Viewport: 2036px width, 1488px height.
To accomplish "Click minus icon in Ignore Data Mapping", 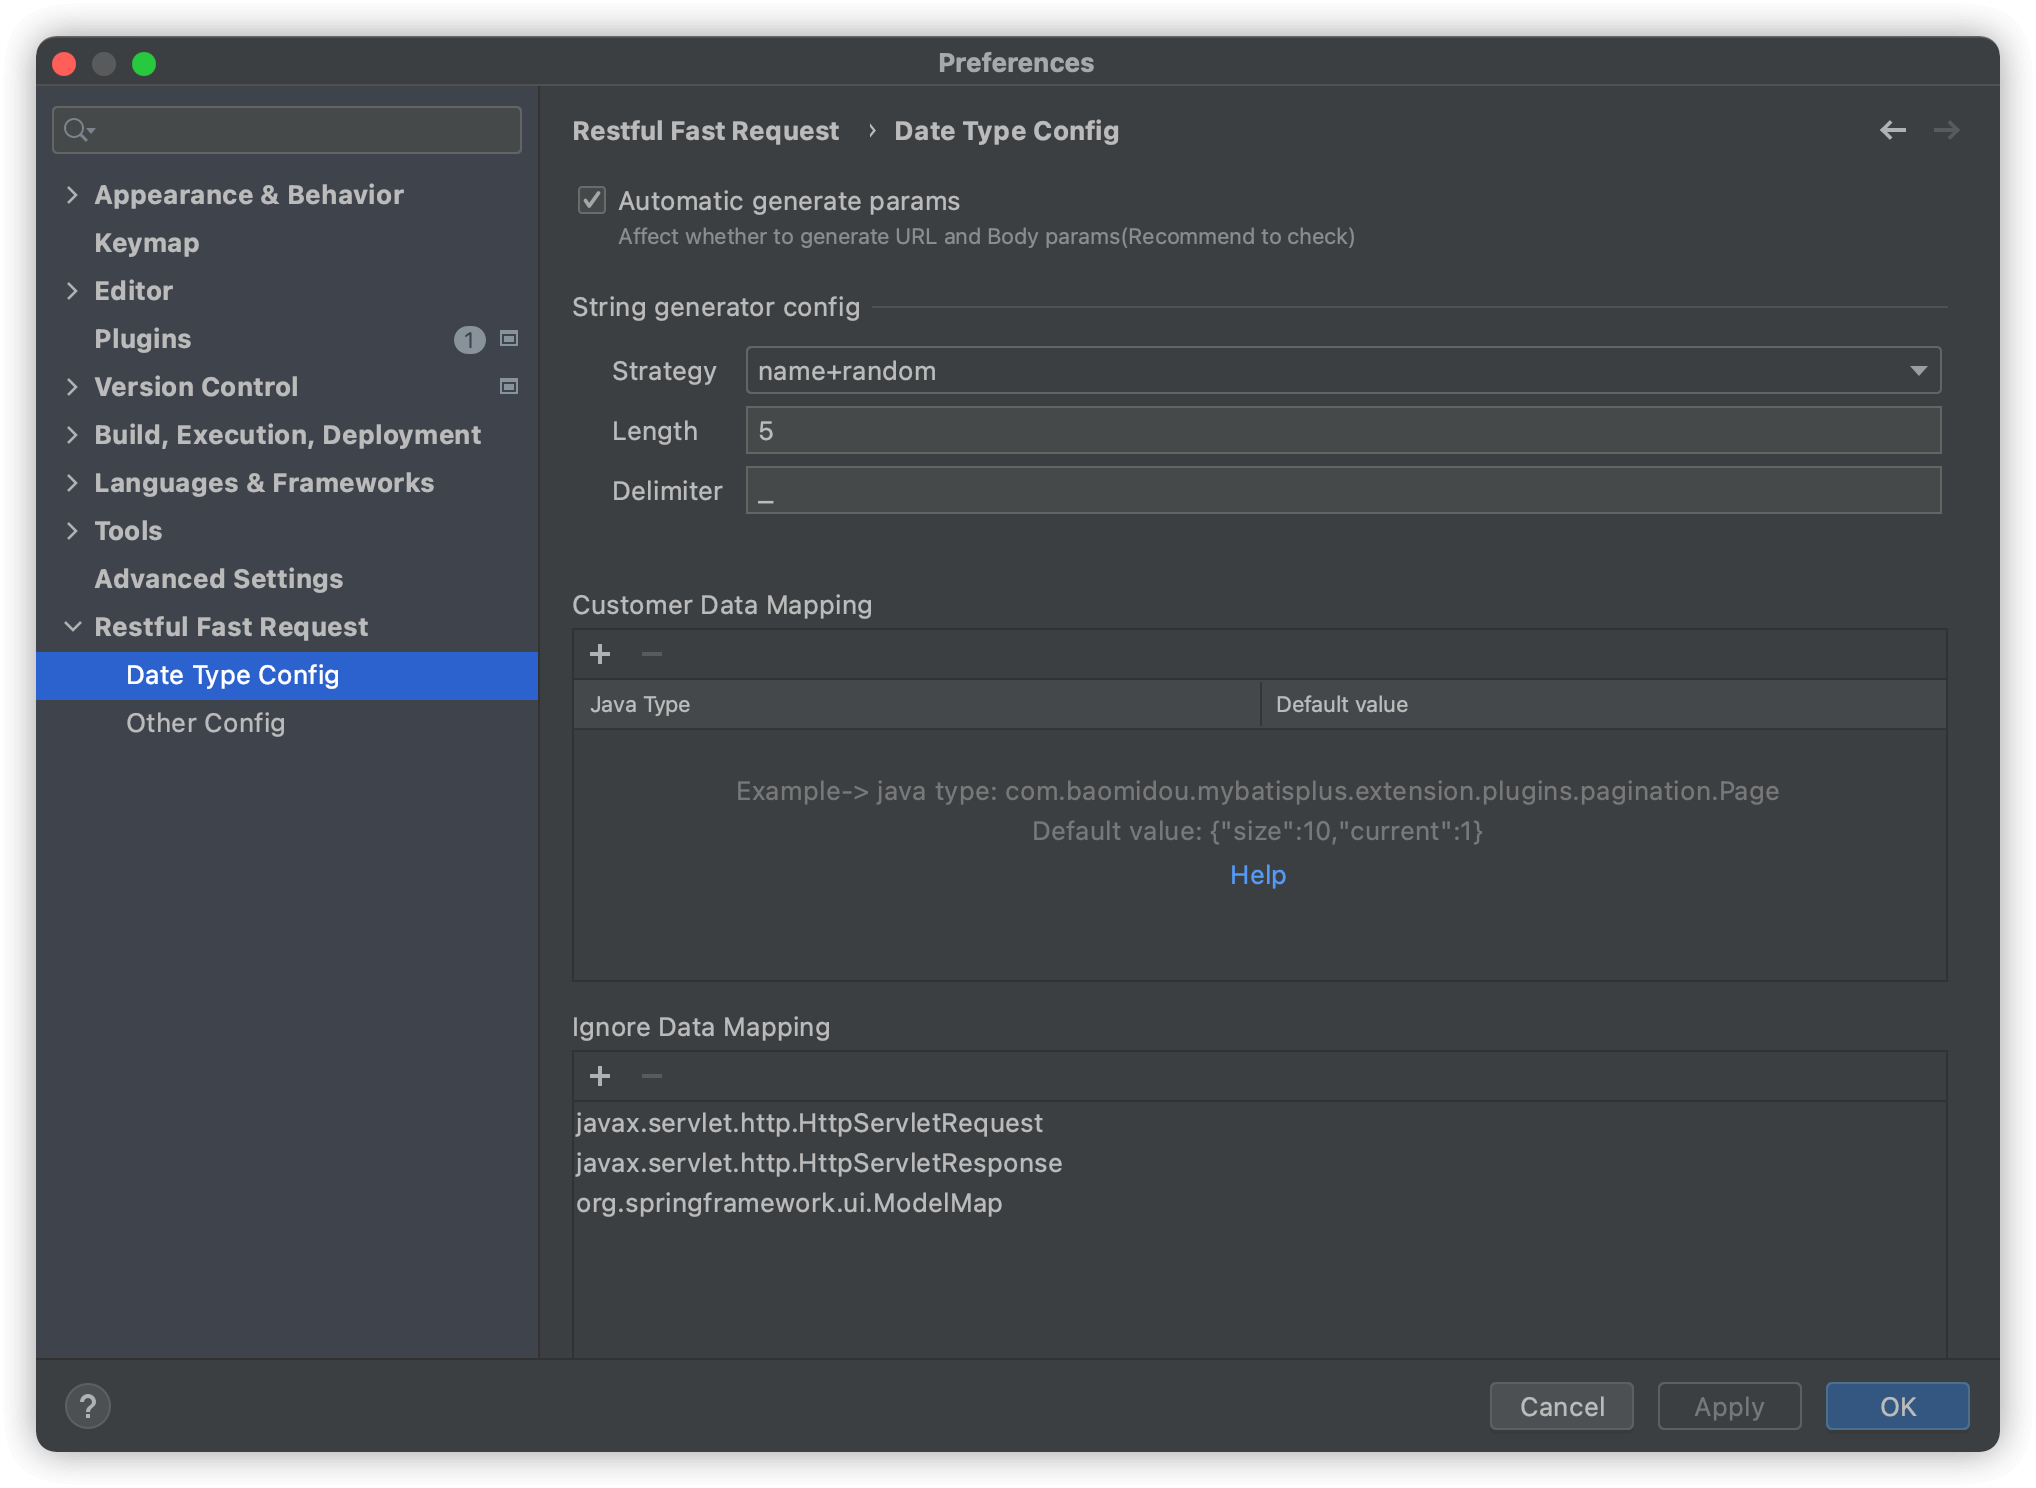I will [652, 1076].
